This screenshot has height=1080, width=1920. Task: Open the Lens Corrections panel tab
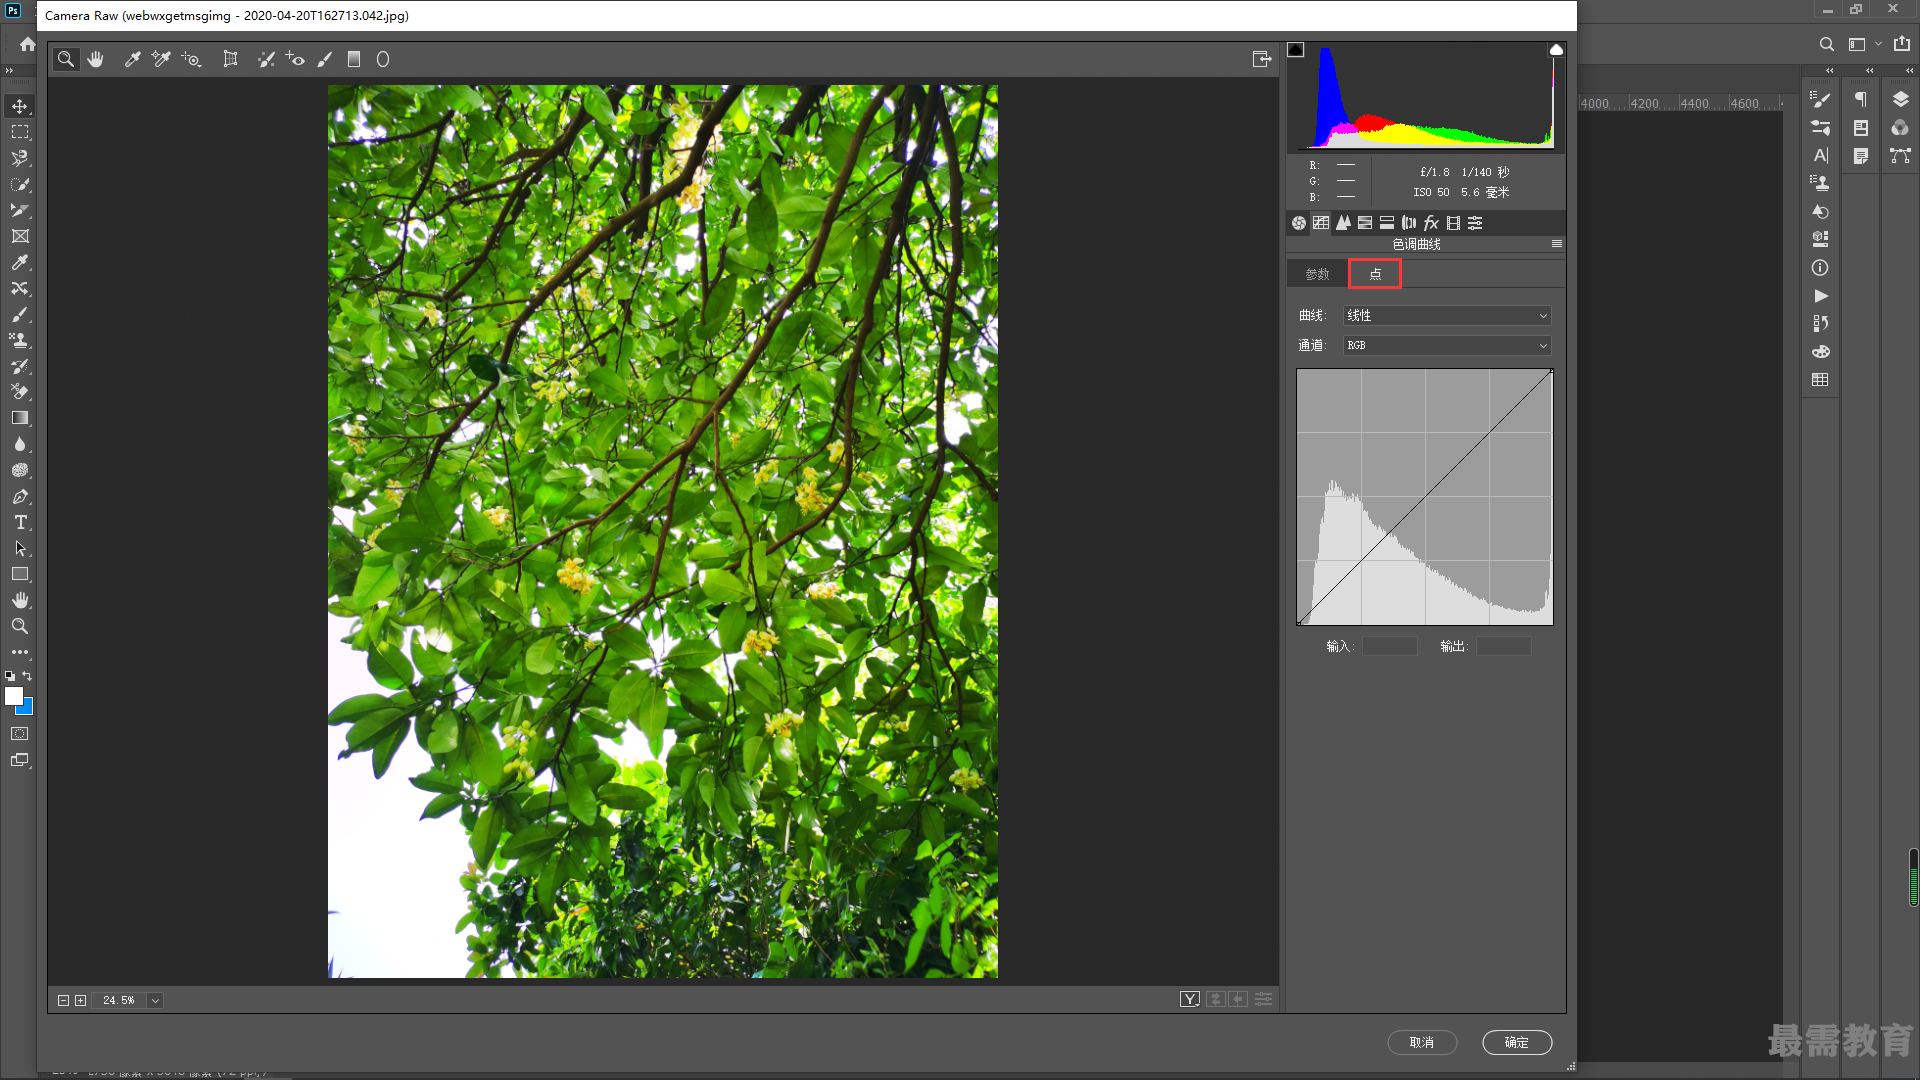tap(1409, 223)
